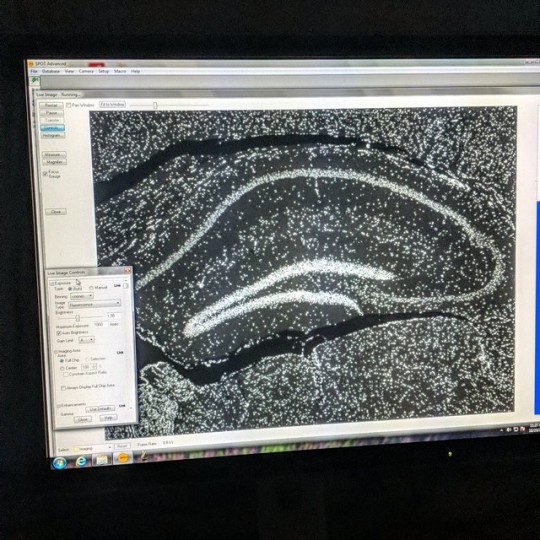
Task: Click the Center percentage stepper
Action: 95,367
